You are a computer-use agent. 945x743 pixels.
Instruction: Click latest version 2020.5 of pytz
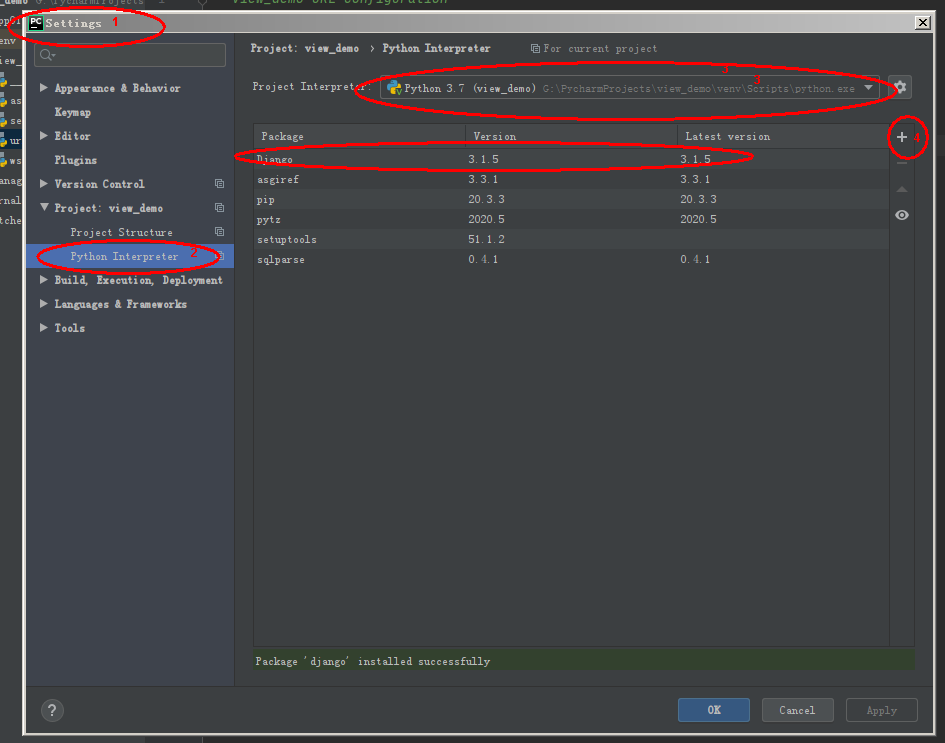click(x=699, y=219)
